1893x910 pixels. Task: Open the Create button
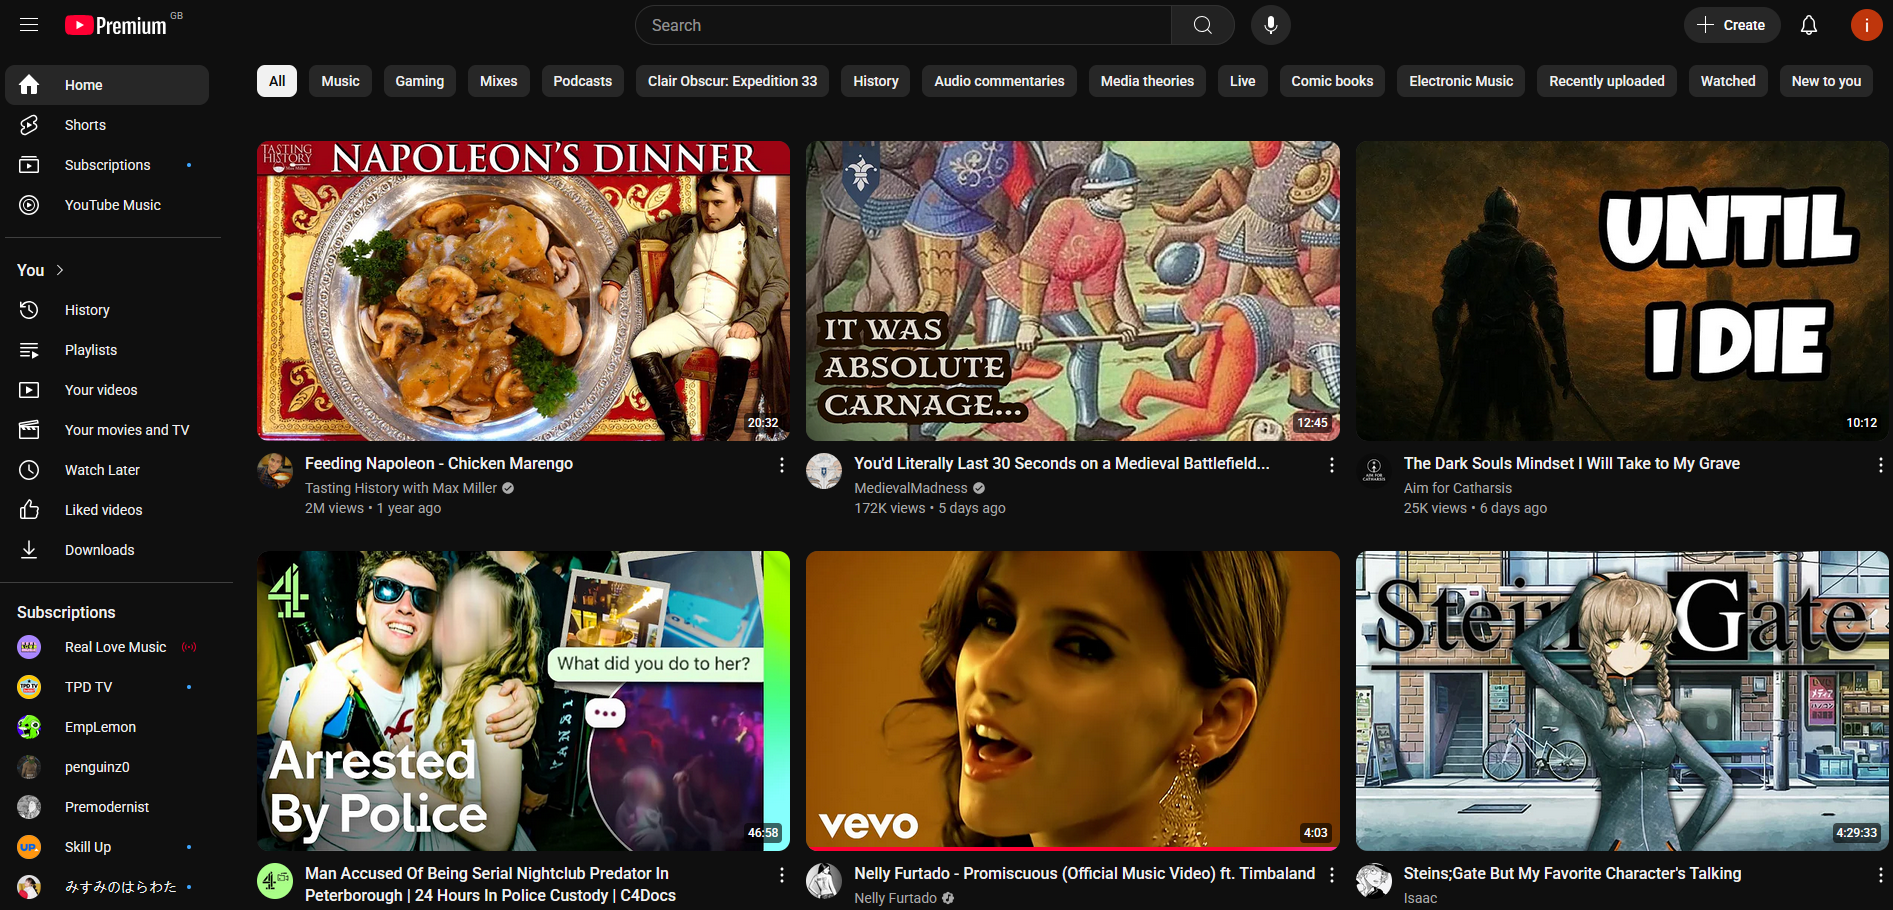tap(1732, 25)
